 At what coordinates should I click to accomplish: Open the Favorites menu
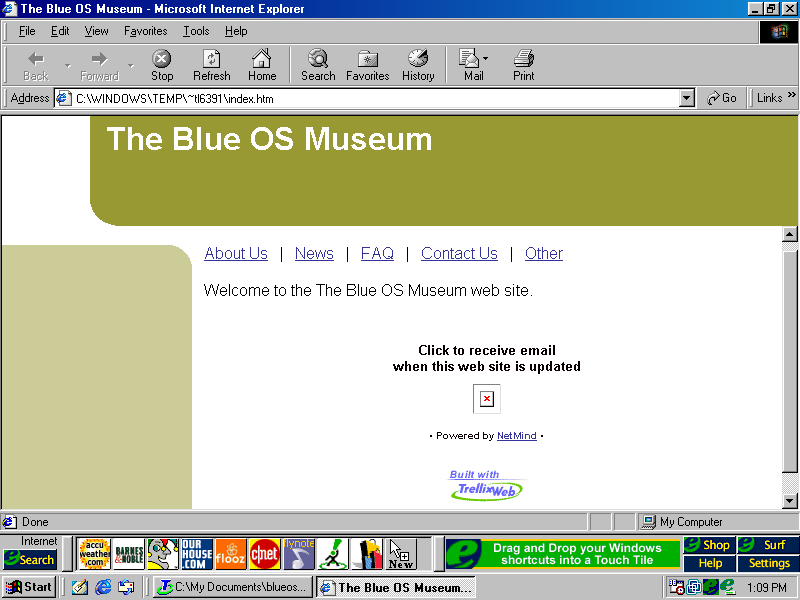point(145,31)
